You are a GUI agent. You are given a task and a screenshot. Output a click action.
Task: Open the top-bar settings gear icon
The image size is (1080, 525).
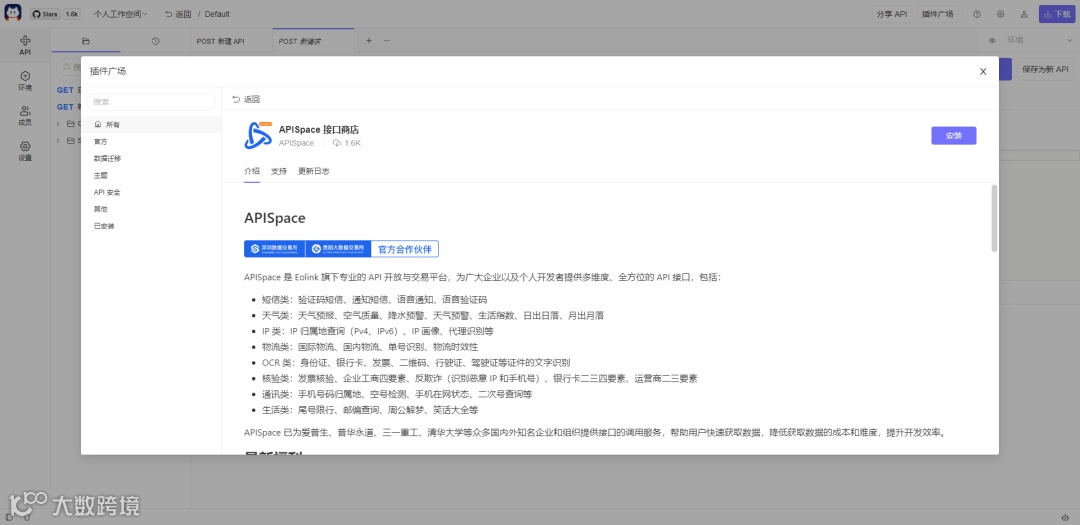point(1001,14)
